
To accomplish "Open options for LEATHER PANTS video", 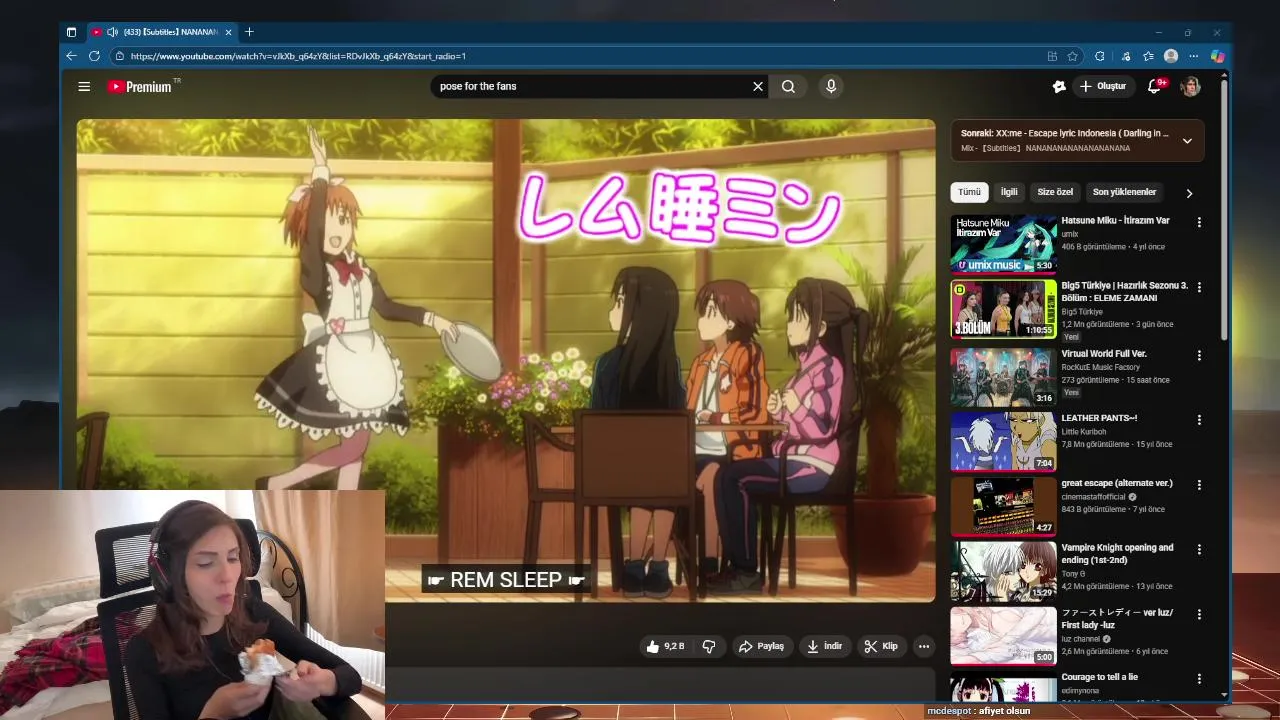I will pos(1199,420).
